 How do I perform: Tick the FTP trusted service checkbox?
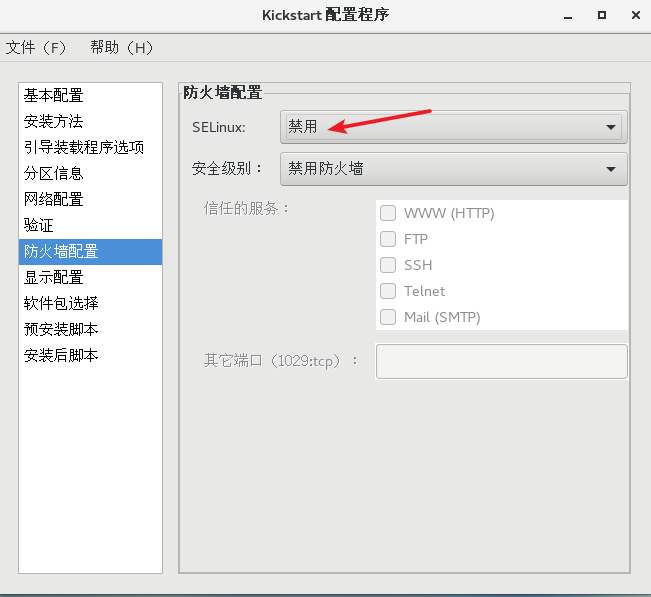point(388,239)
